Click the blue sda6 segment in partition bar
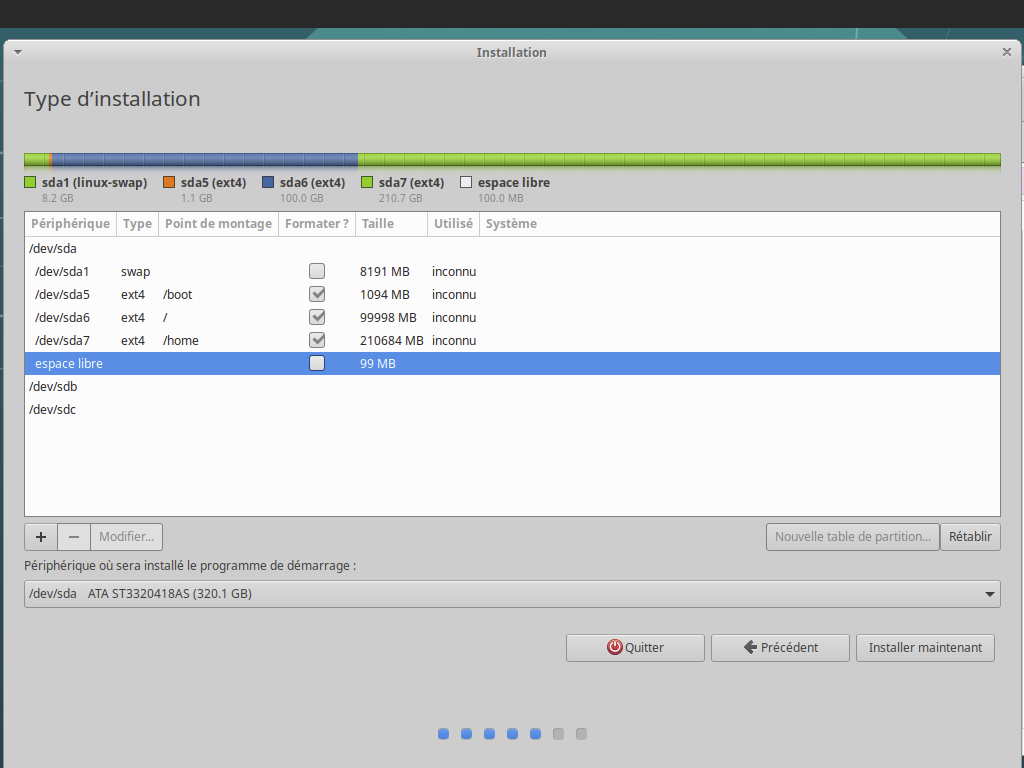 pyautogui.click(x=205, y=160)
